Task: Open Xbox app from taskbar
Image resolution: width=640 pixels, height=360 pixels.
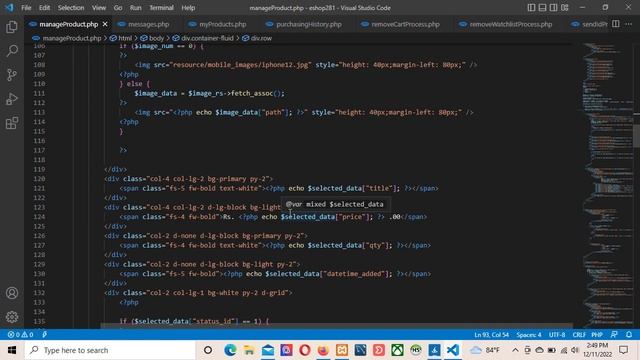Action: (x=397, y=350)
